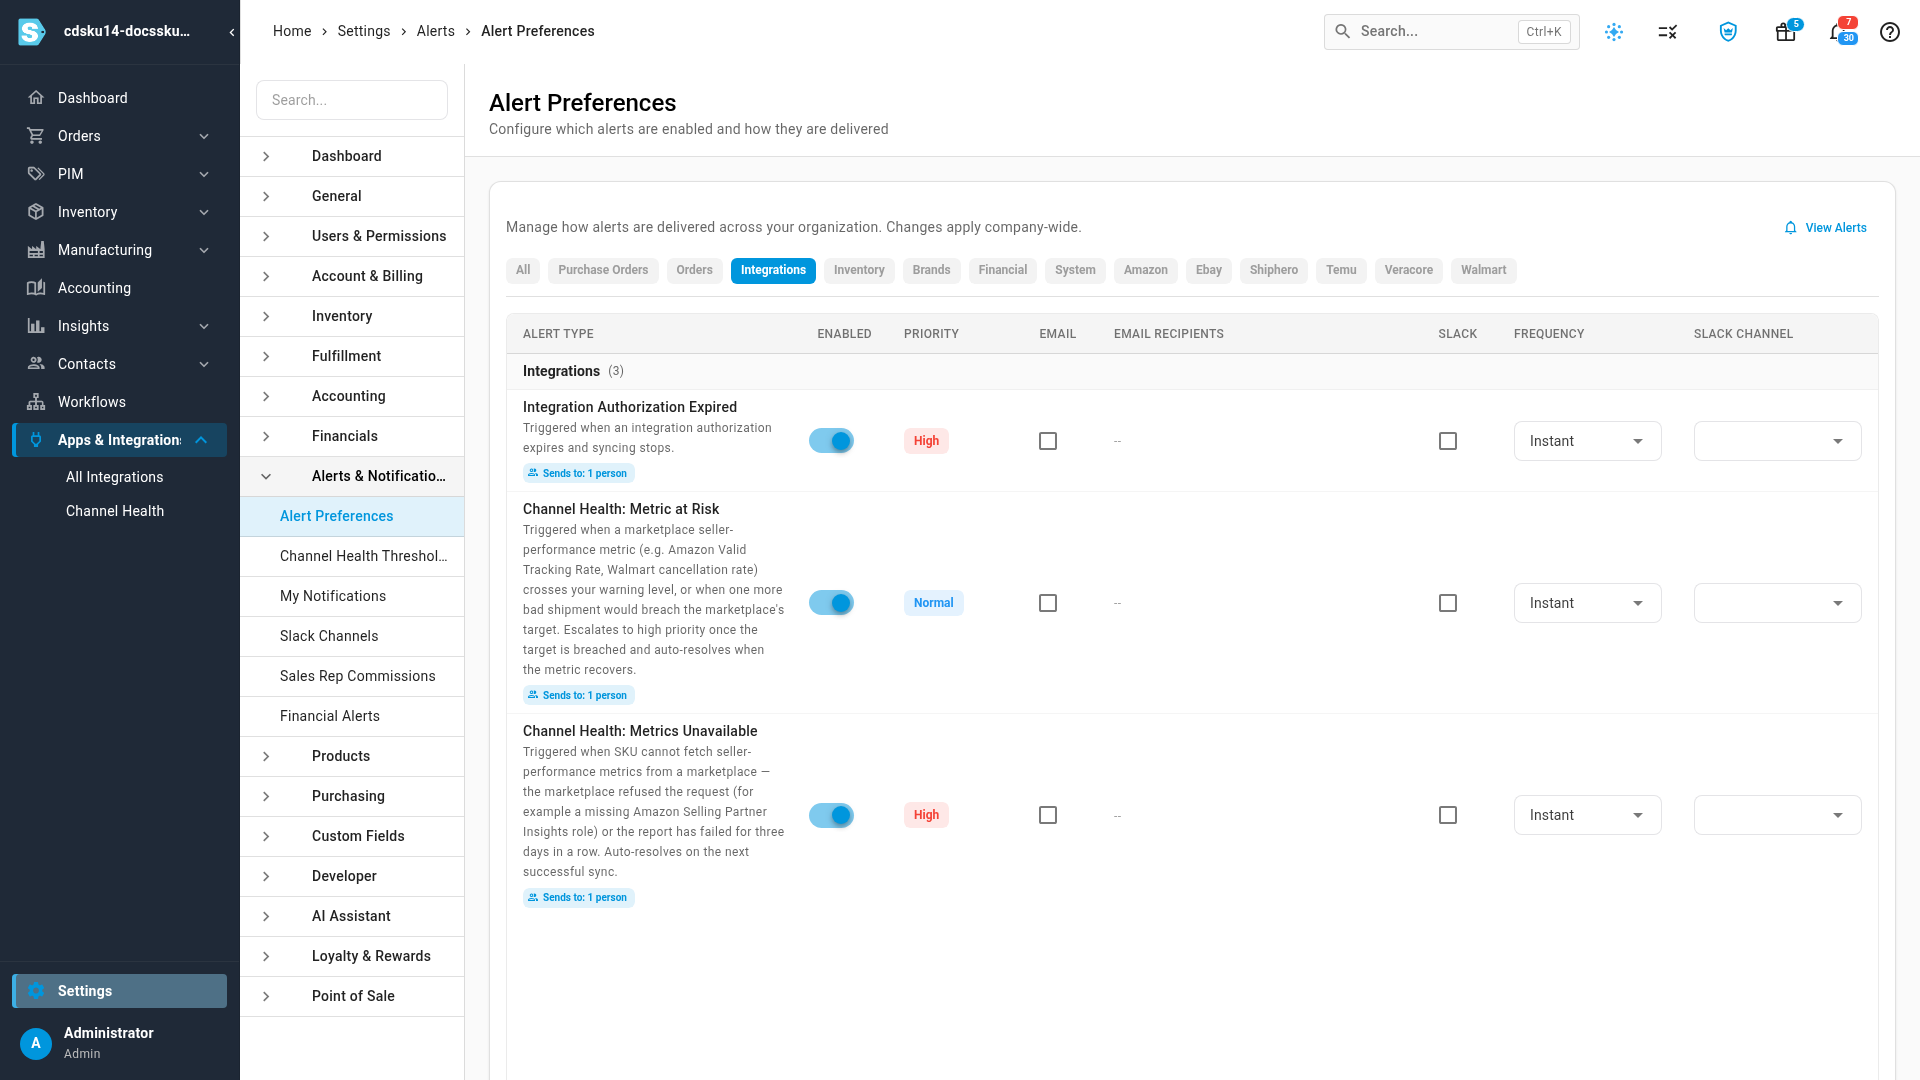Viewport: 1920px width, 1080px height.
Task: Check Slack for Integration Authorization Expired
Action: [x=1448, y=441]
